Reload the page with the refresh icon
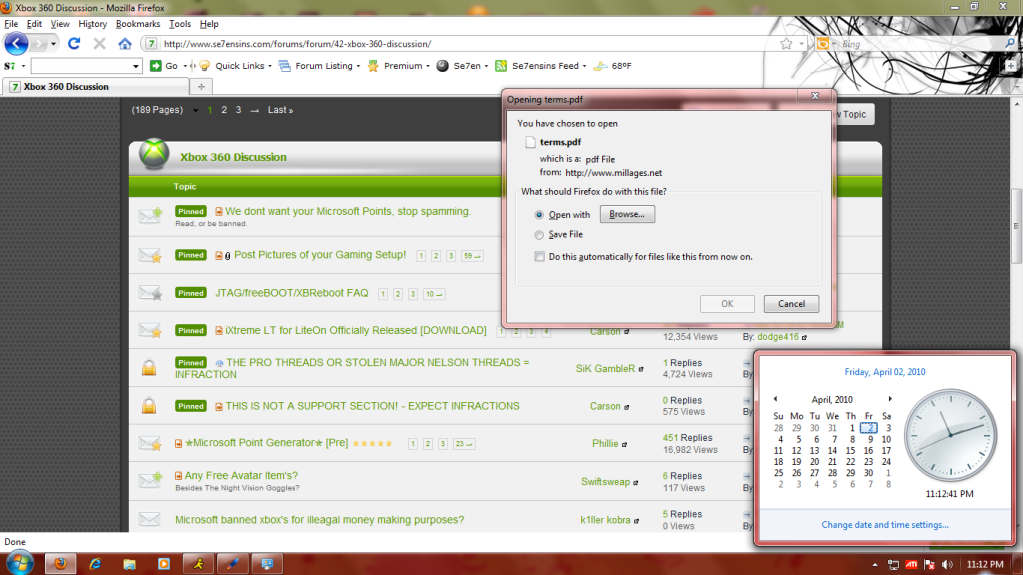 click(x=74, y=44)
